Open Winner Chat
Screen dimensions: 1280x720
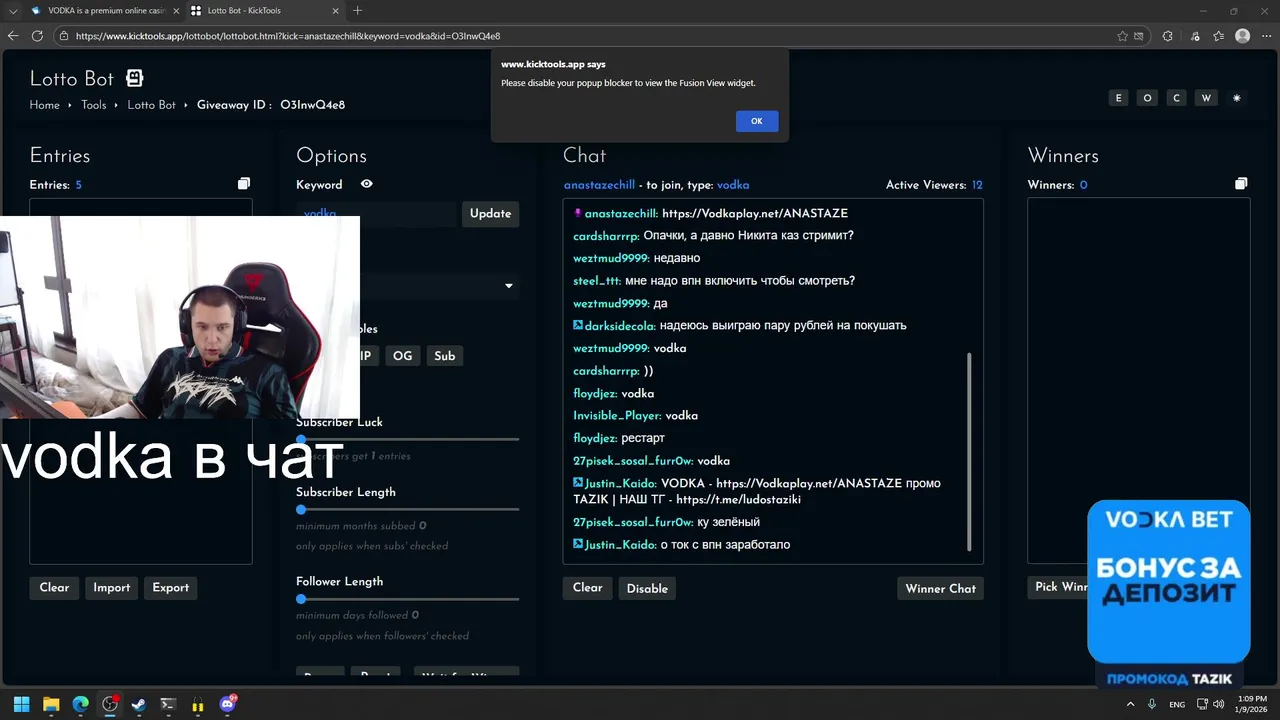pos(940,588)
